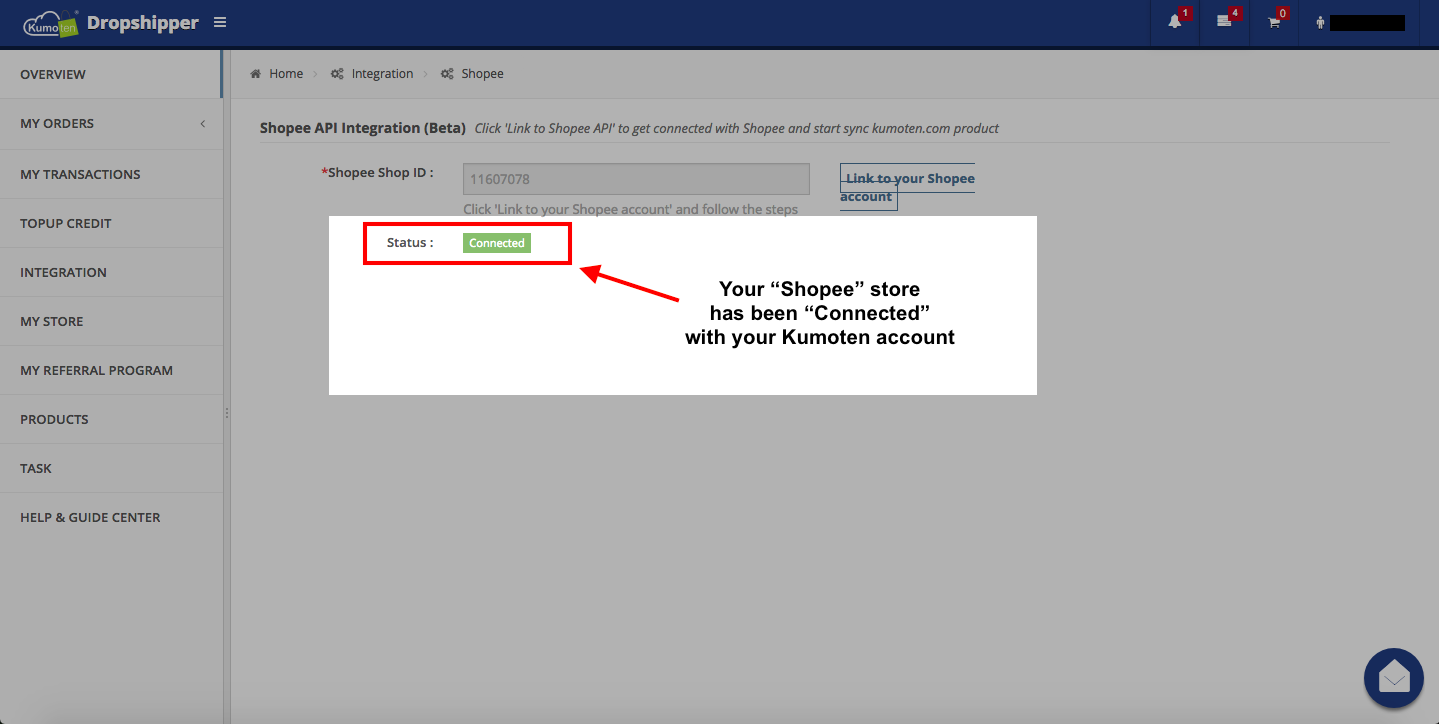Click the Shopee Shop ID input field
Image resolution: width=1439 pixels, height=724 pixels.
pos(636,179)
